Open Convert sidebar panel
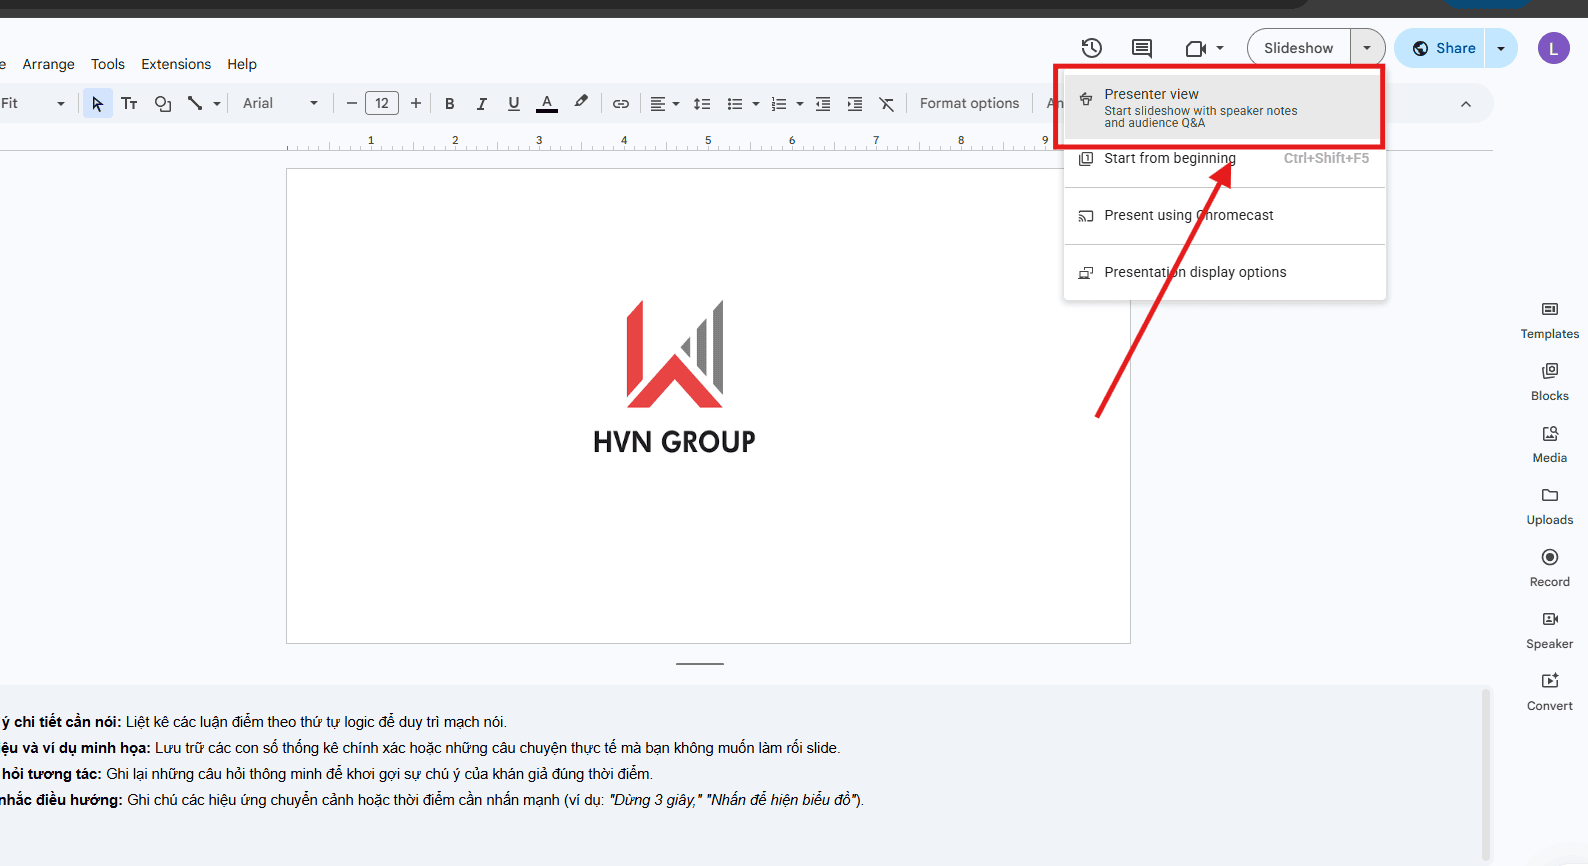This screenshot has width=1588, height=866. [x=1549, y=692]
